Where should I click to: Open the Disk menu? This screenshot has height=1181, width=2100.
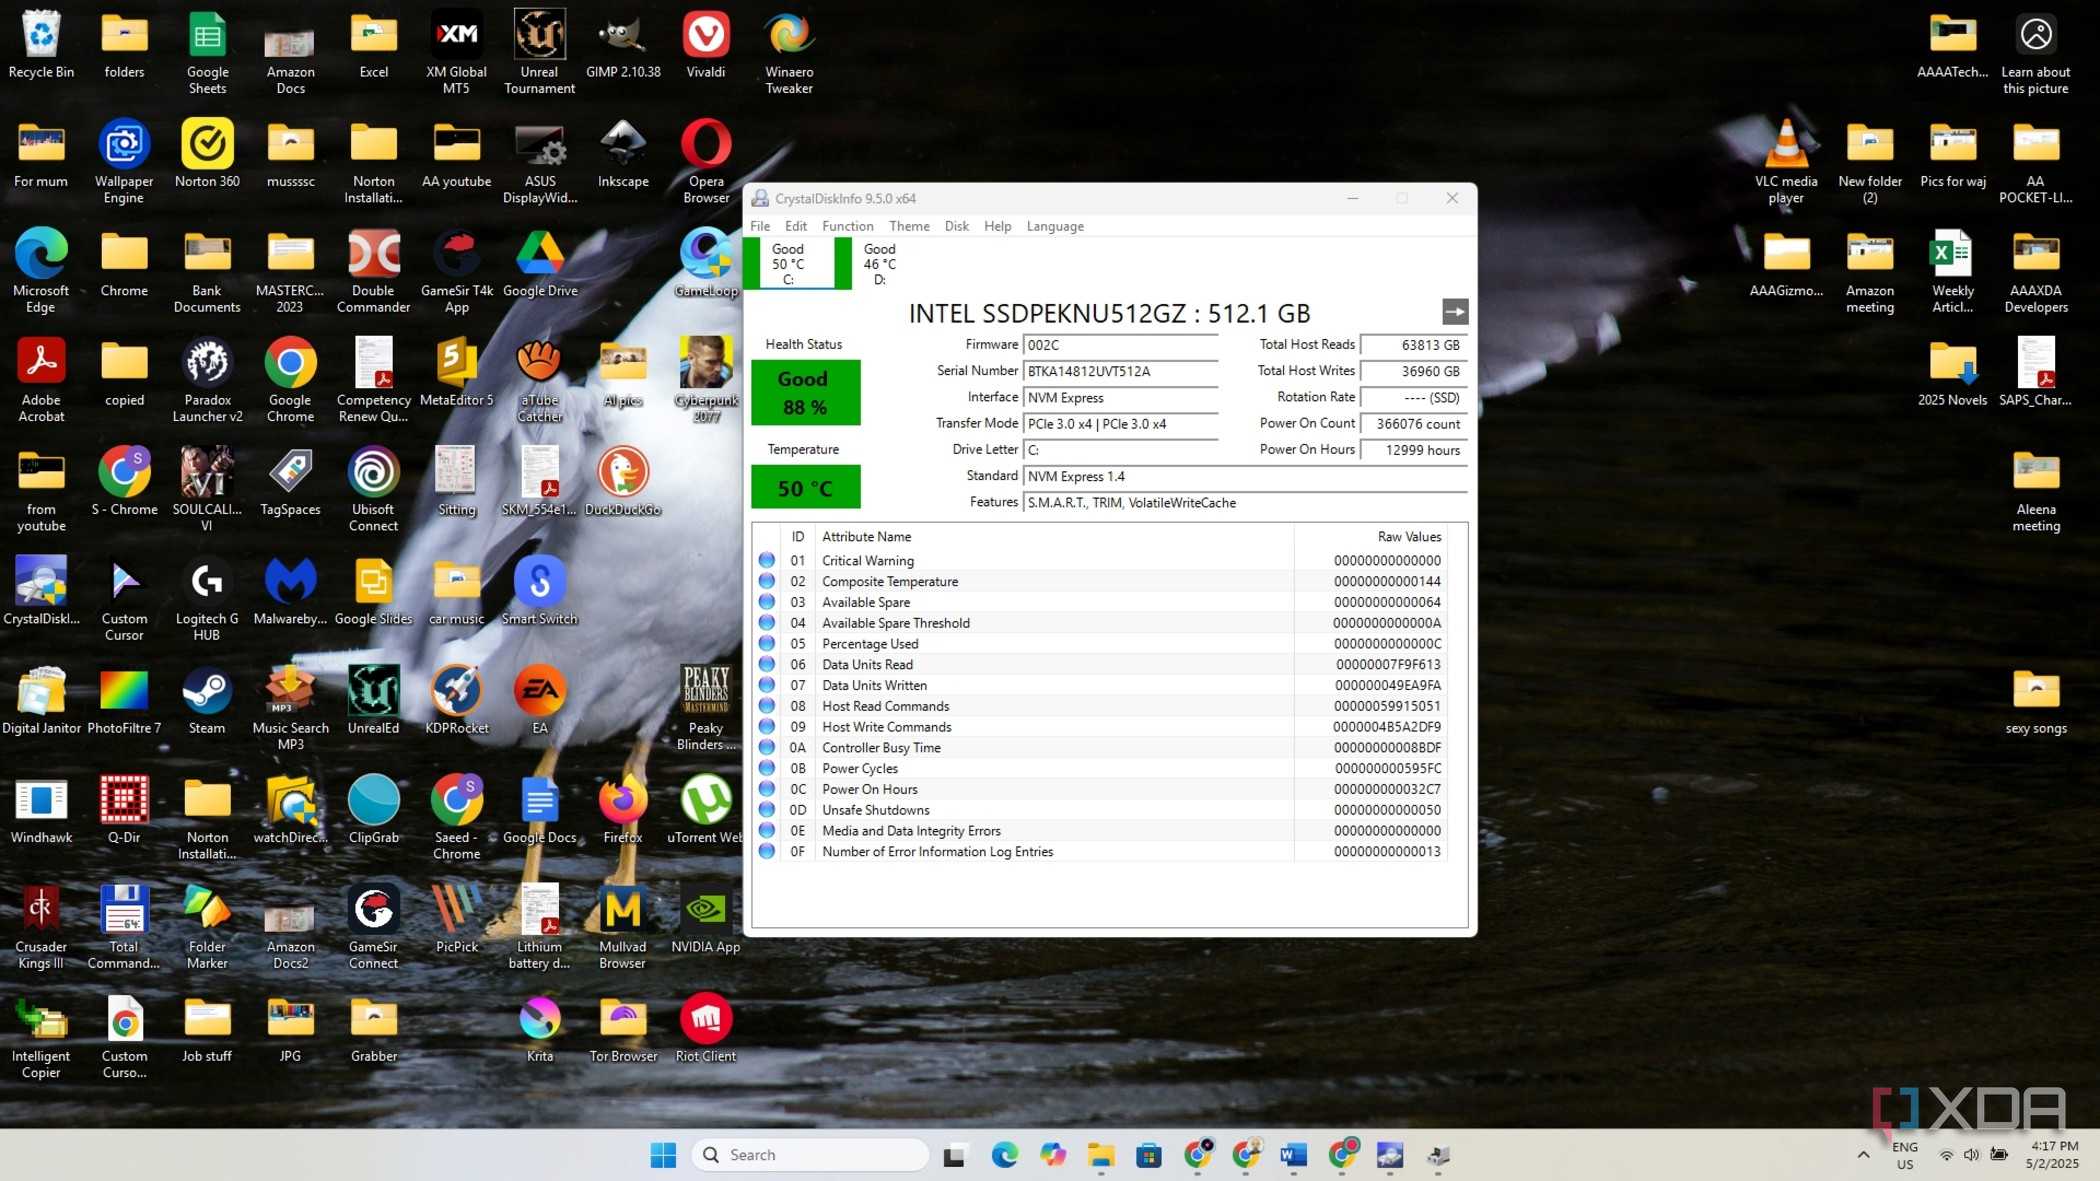[x=956, y=226]
